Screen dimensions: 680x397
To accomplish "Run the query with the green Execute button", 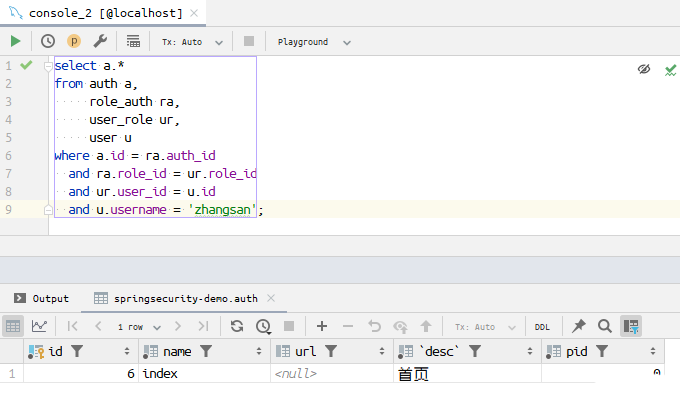I will tap(16, 41).
